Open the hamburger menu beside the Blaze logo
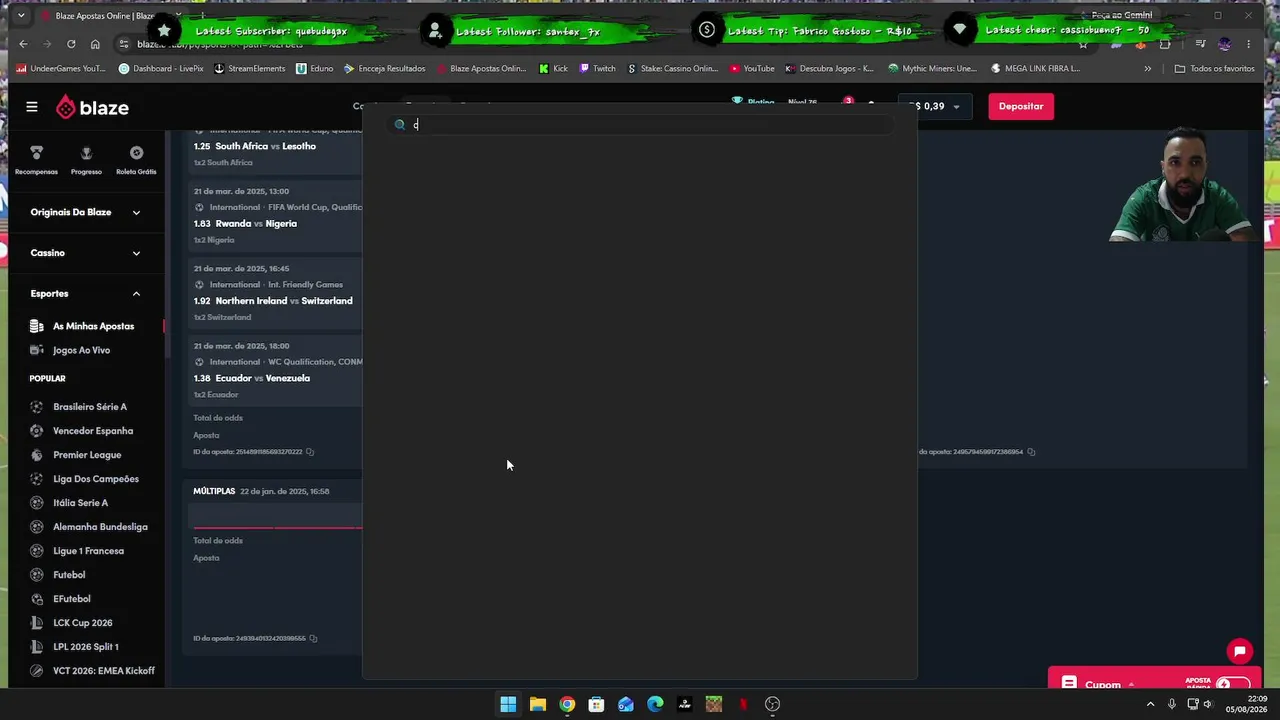The width and height of the screenshot is (1280, 720). tap(32, 107)
